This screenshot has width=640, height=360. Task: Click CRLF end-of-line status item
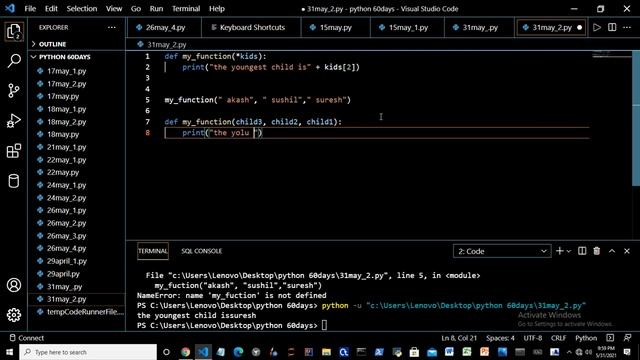click(558, 338)
